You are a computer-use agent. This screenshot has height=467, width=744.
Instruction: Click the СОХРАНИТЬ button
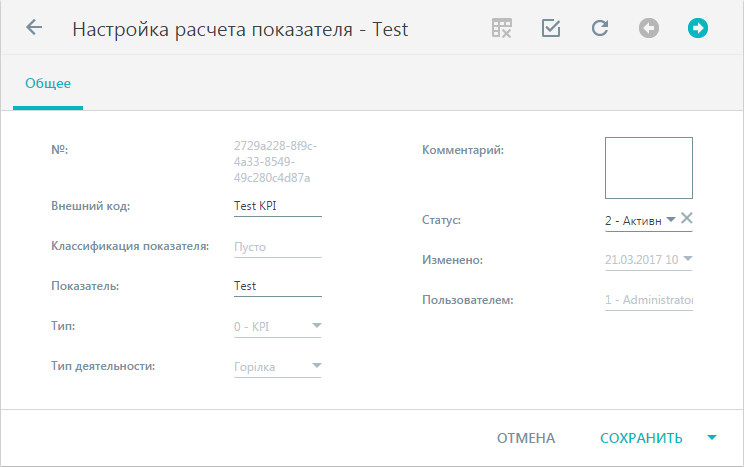click(x=641, y=438)
